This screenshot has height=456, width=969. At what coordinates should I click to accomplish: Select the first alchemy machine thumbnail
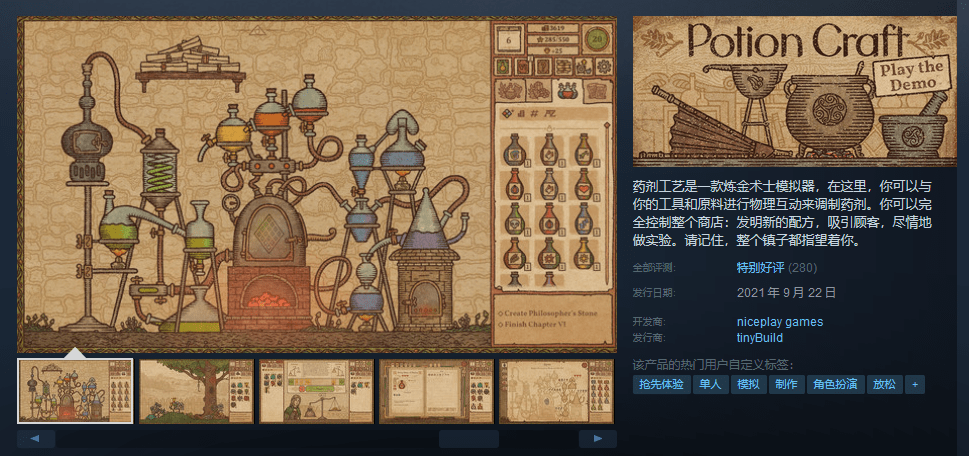pos(75,391)
